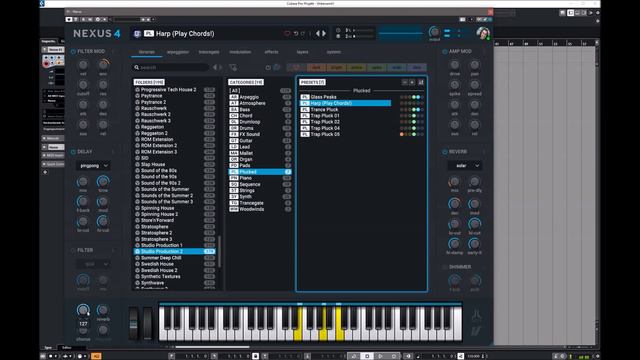Choose the Arpeggio category
Screen dimensions: 640x360
tap(260, 97)
